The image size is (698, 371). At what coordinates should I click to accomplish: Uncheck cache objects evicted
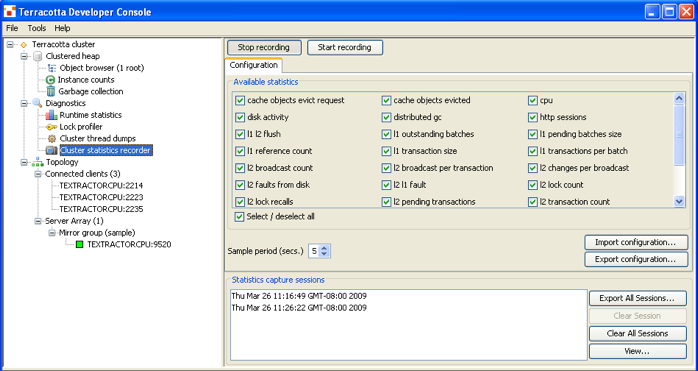tap(386, 101)
